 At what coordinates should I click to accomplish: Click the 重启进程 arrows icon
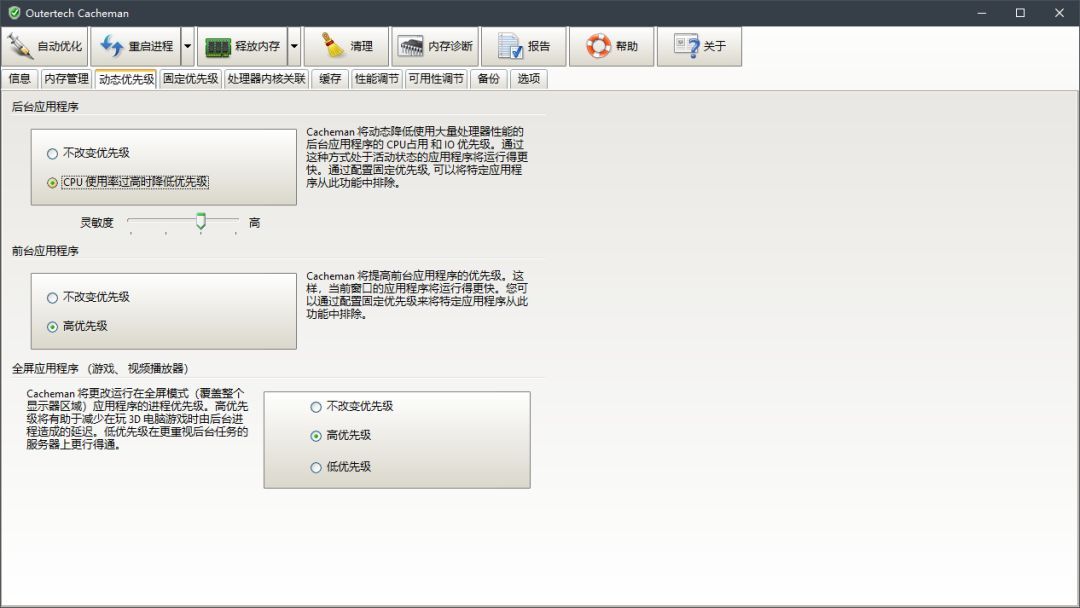pos(112,46)
